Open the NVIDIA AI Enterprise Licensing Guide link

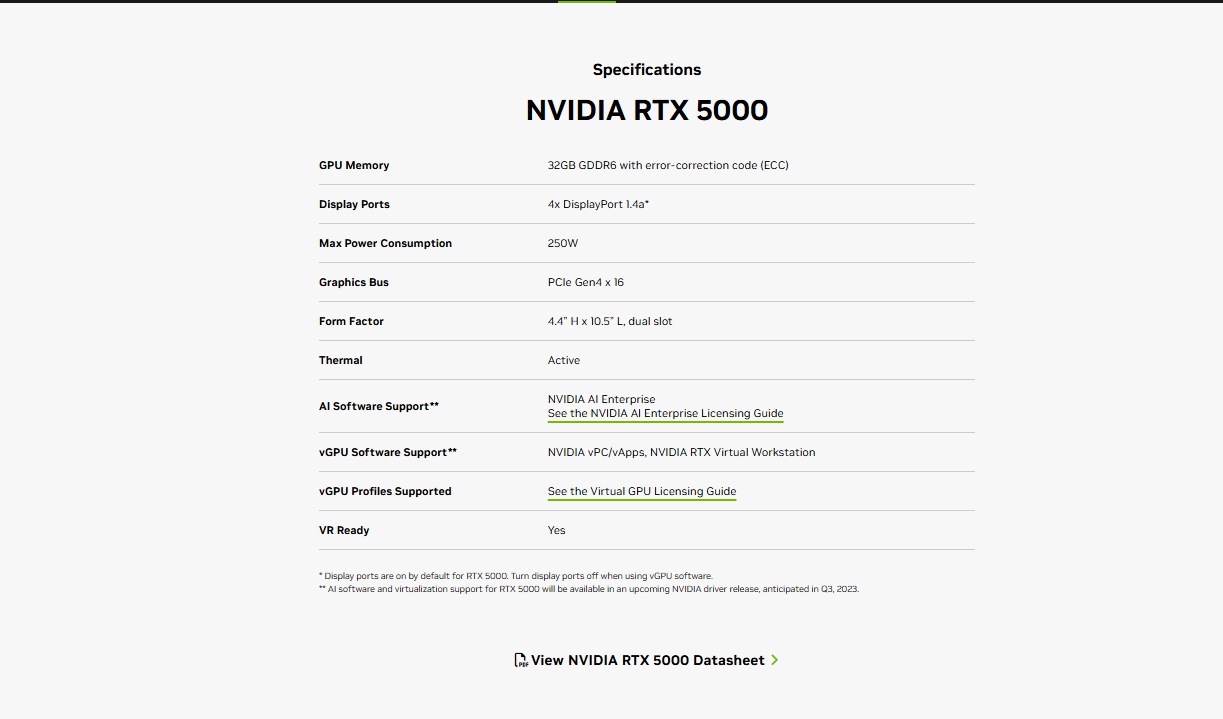666,414
